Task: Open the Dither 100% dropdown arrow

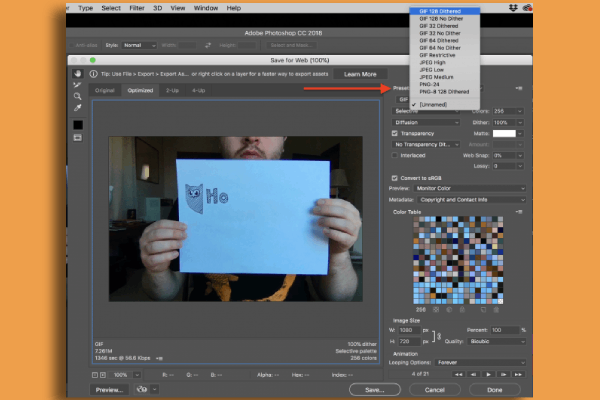Action: point(520,122)
